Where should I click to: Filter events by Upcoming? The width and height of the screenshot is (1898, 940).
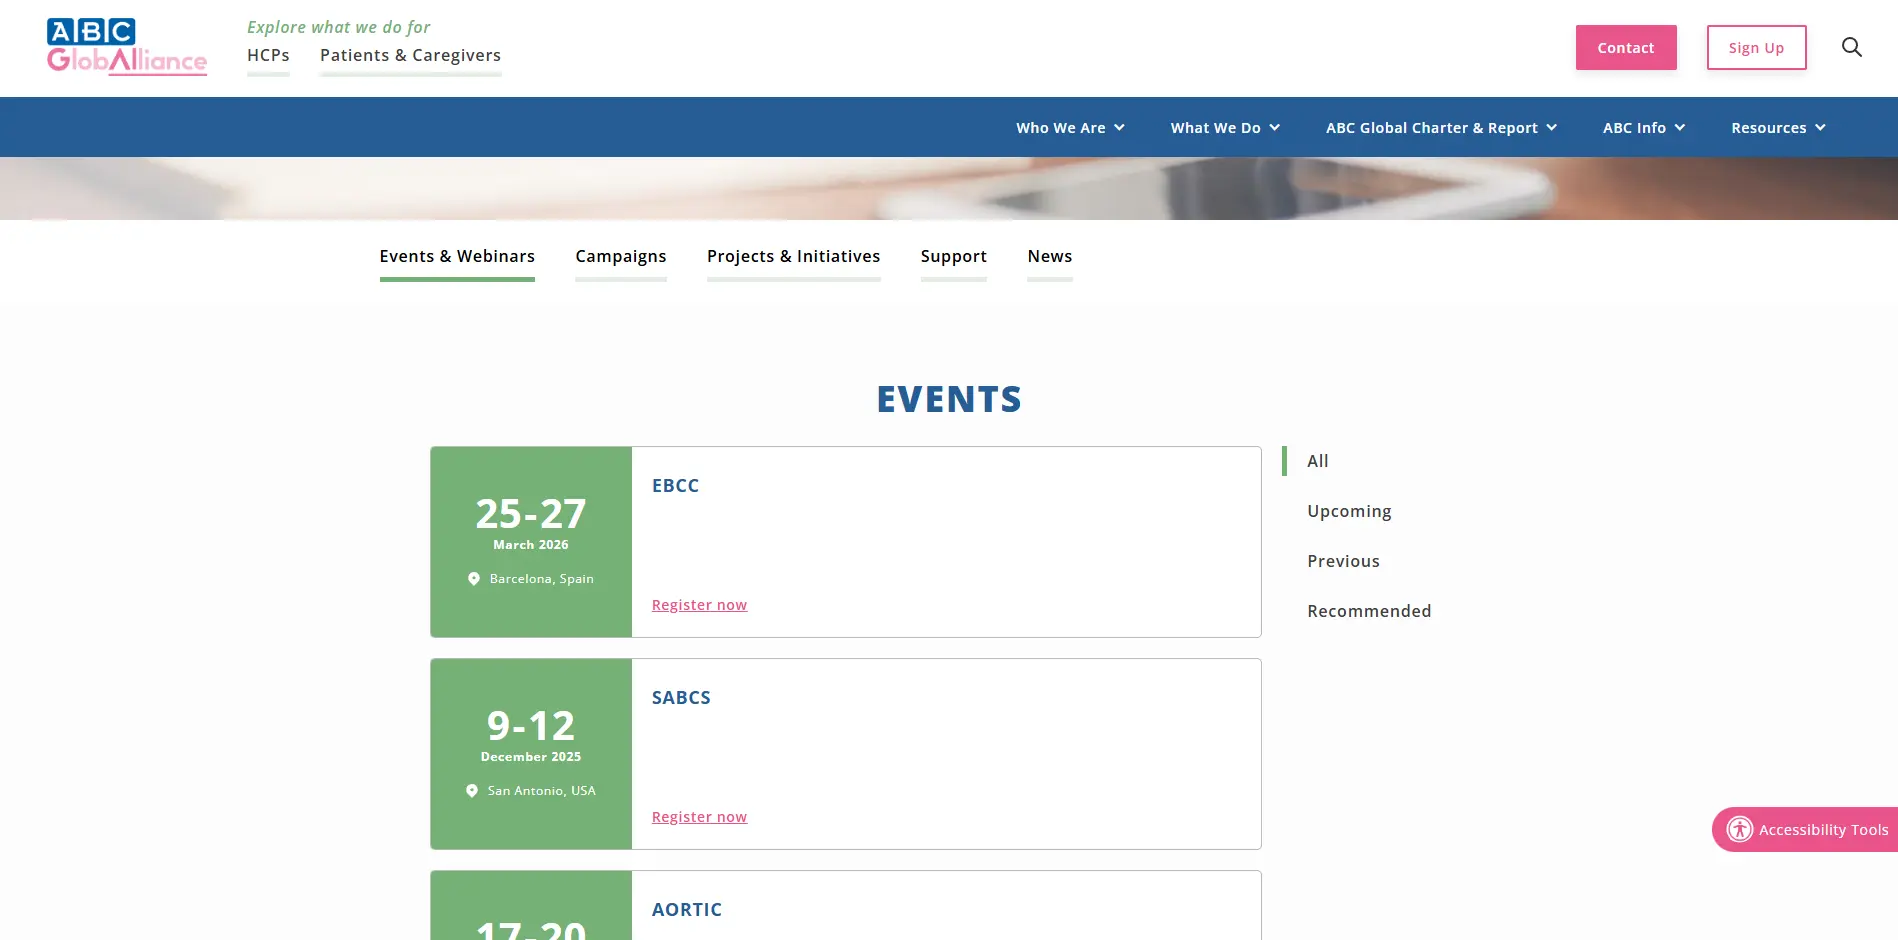1349,511
